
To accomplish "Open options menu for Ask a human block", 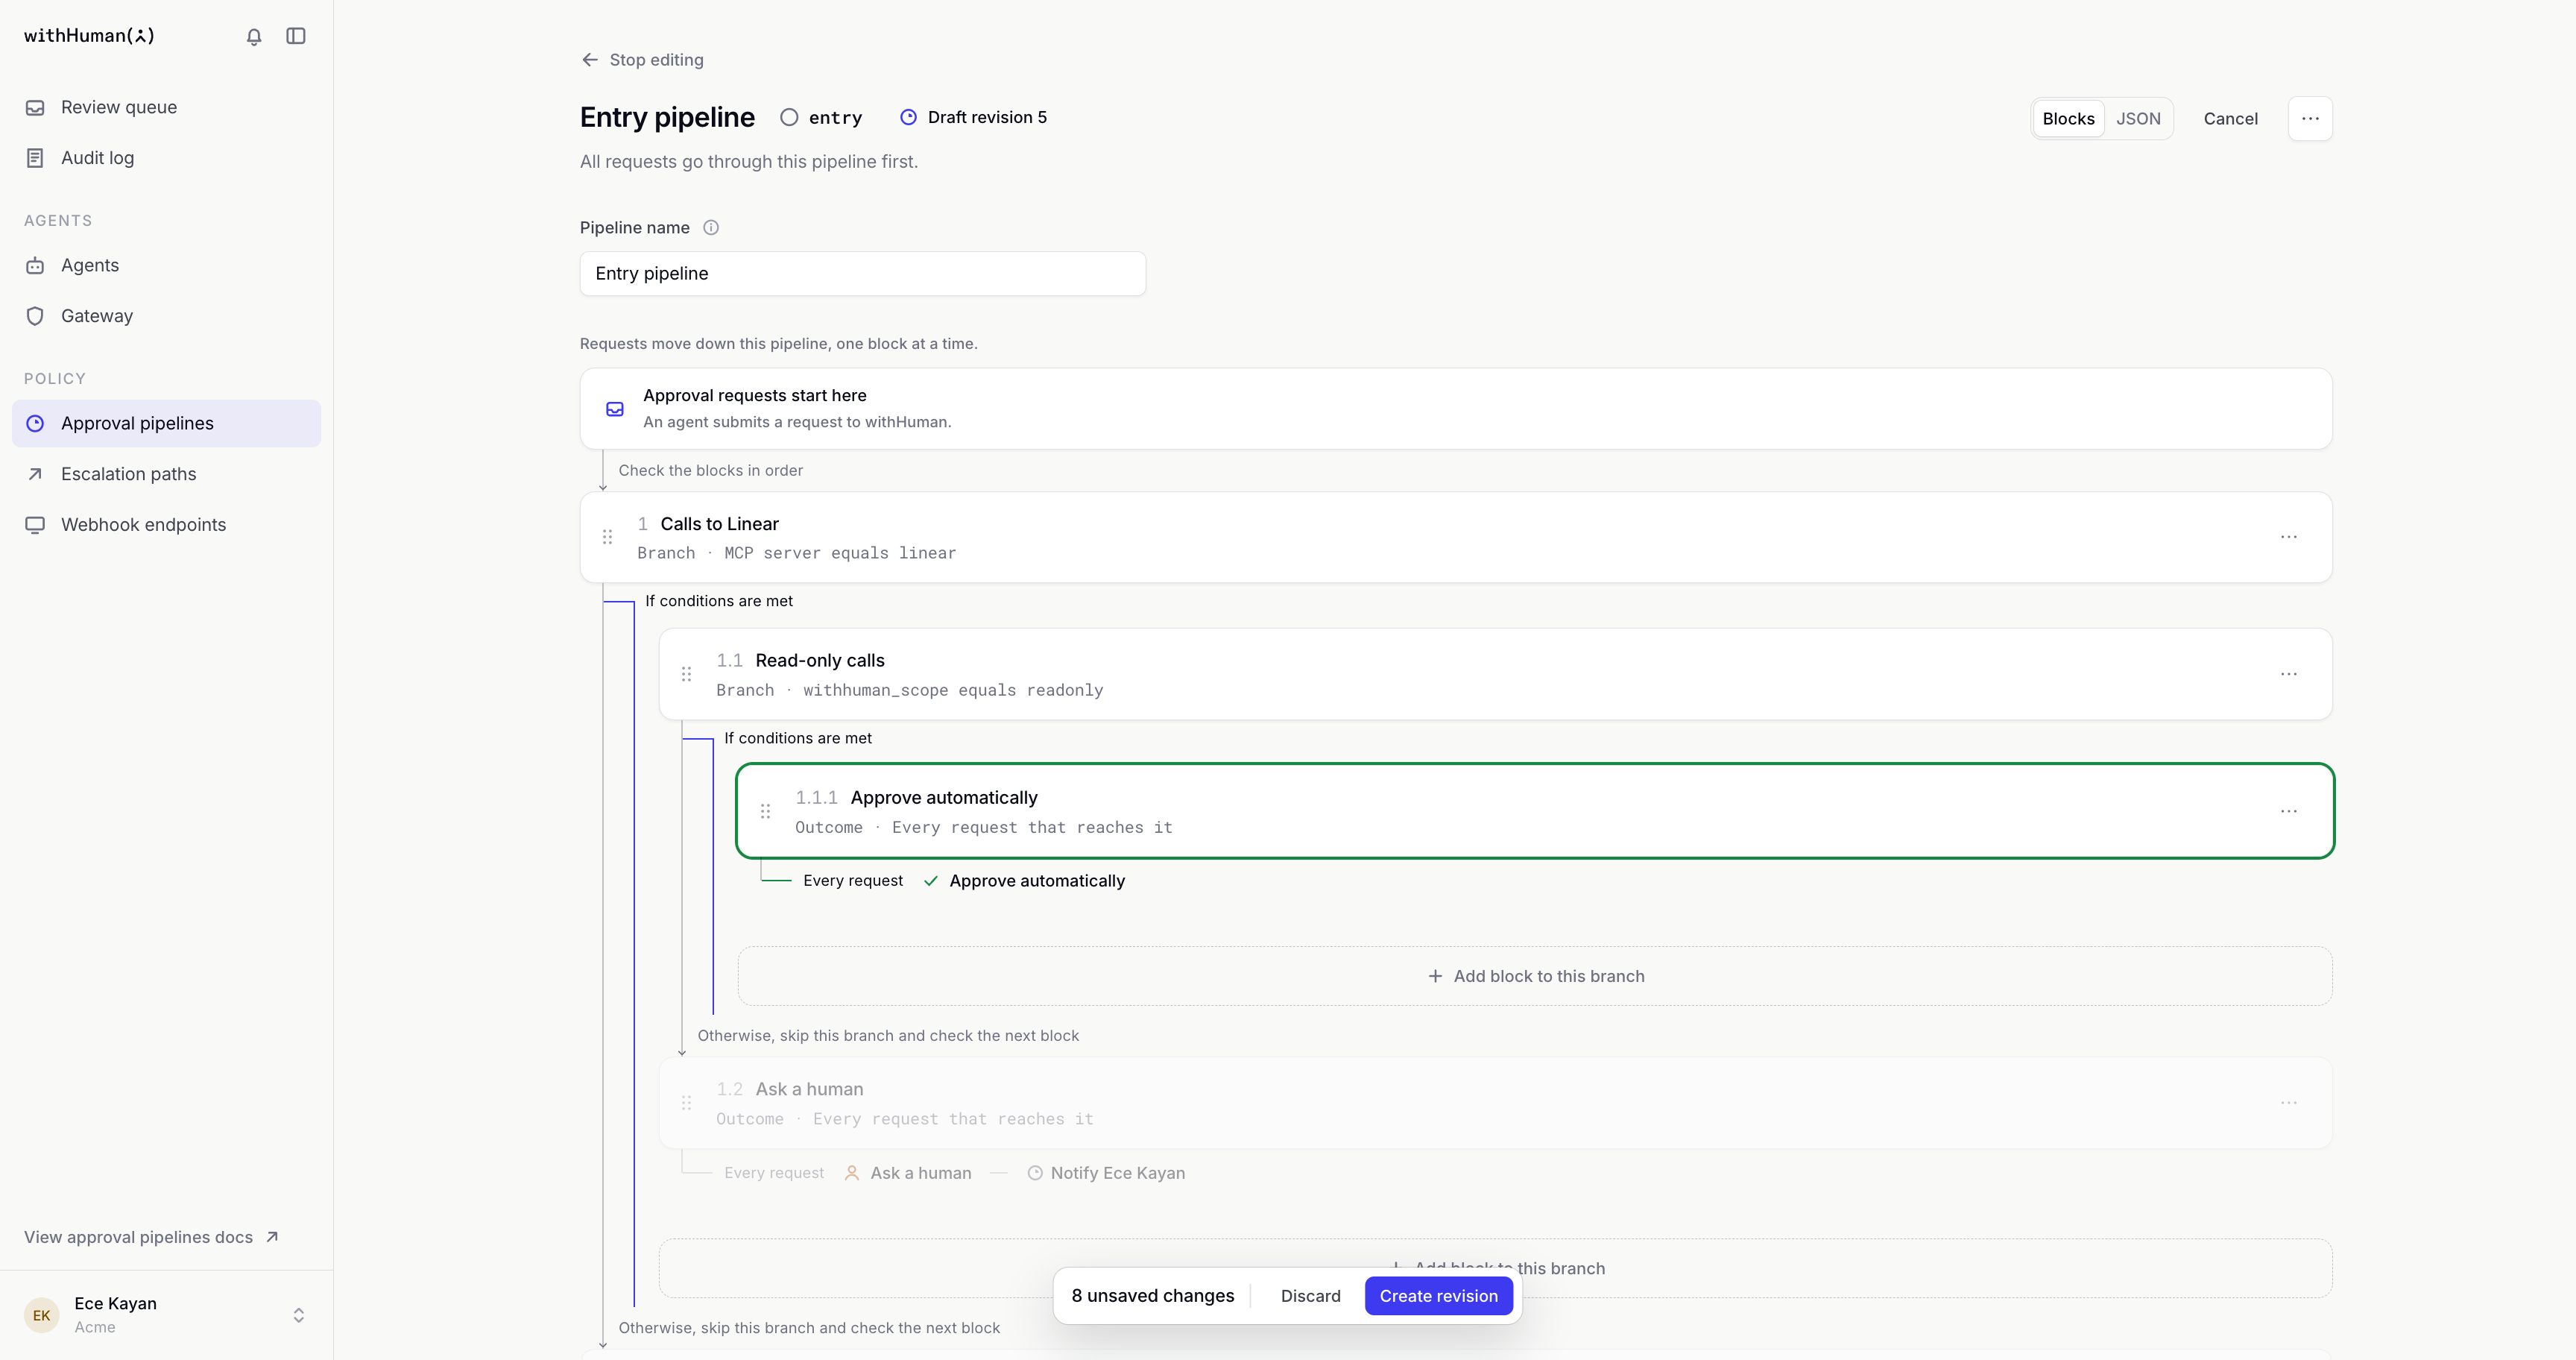I will [x=2288, y=1103].
